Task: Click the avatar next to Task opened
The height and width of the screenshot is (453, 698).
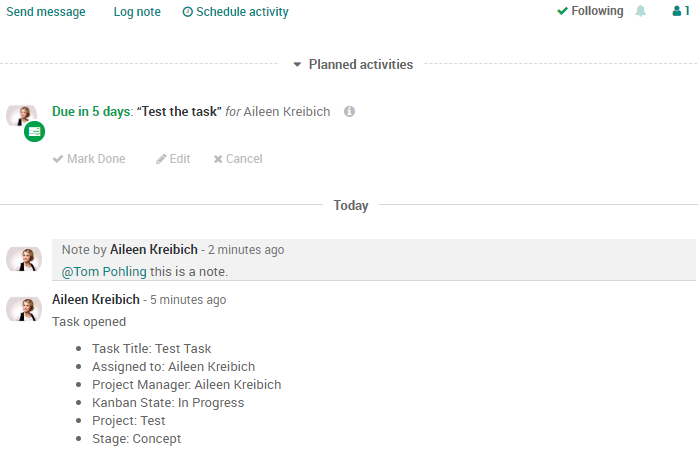Action: [24, 309]
